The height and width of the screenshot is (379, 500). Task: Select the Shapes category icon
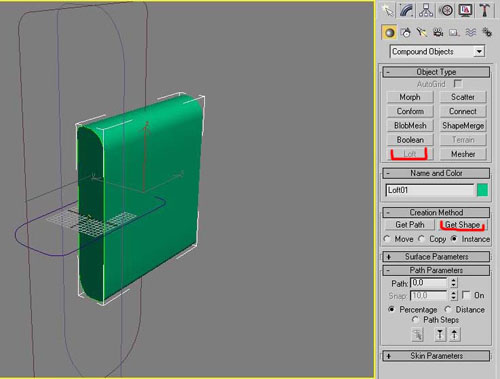pyautogui.click(x=406, y=33)
